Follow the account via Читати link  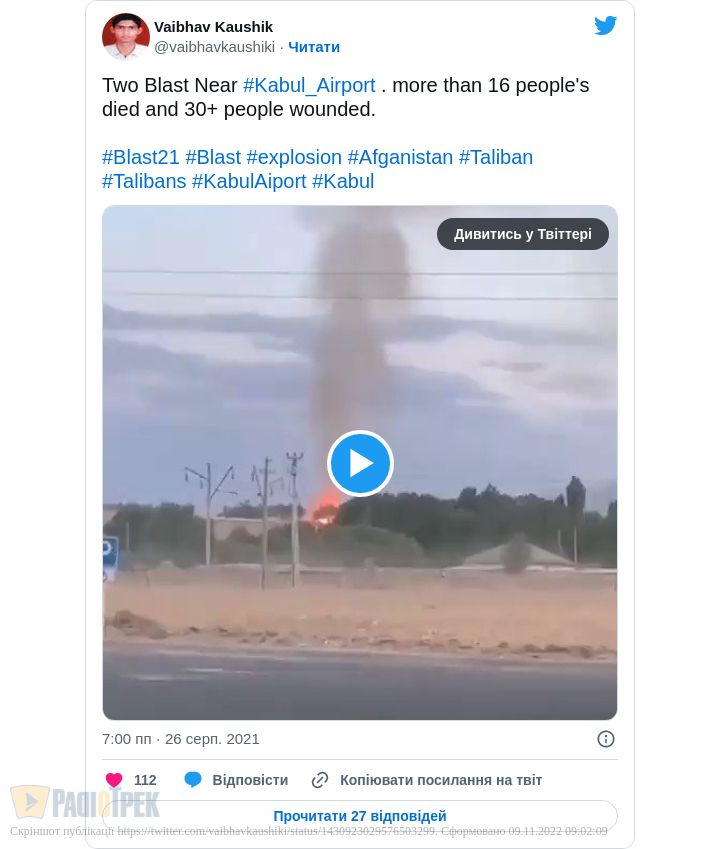314,47
